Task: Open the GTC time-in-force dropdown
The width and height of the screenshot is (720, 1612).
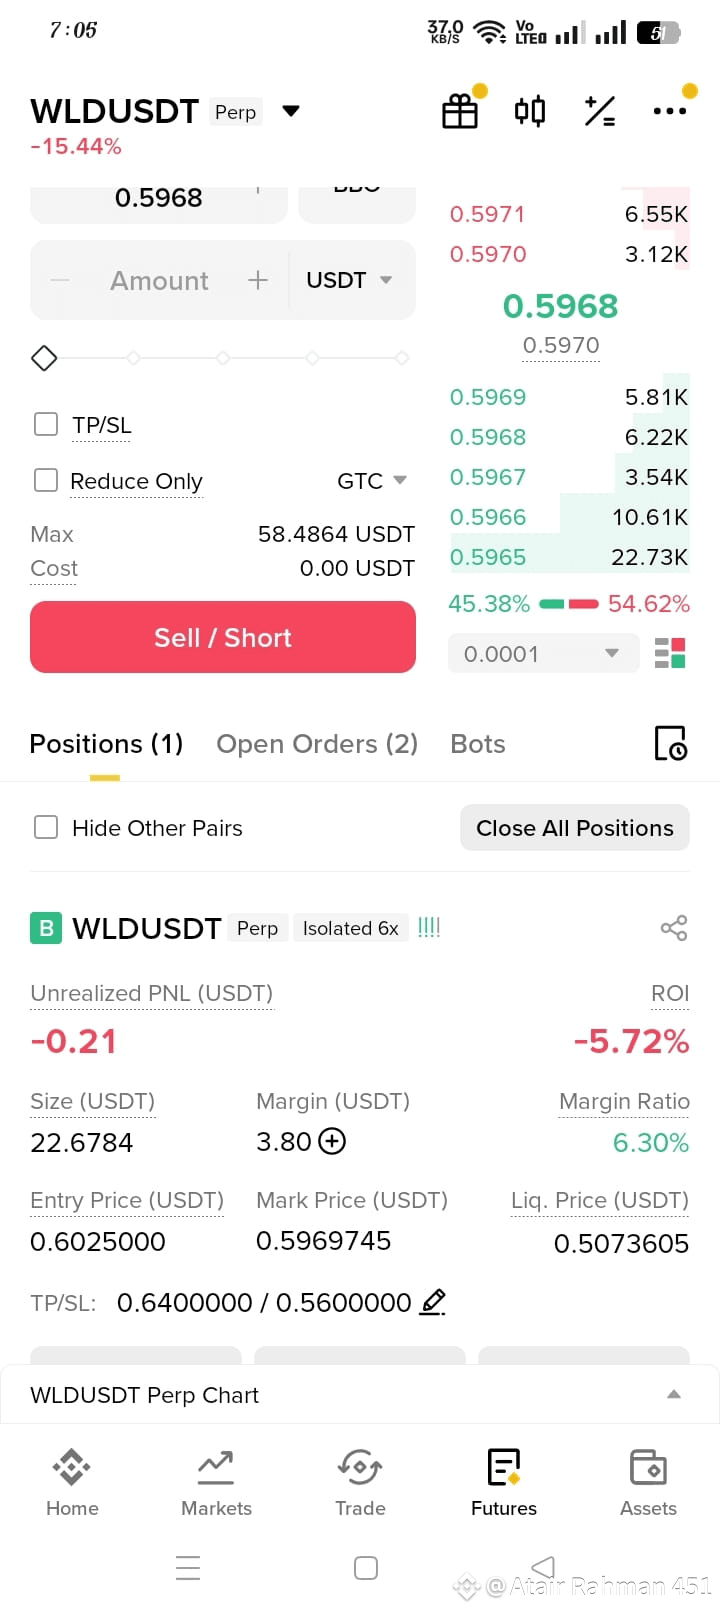Action: [x=372, y=481]
